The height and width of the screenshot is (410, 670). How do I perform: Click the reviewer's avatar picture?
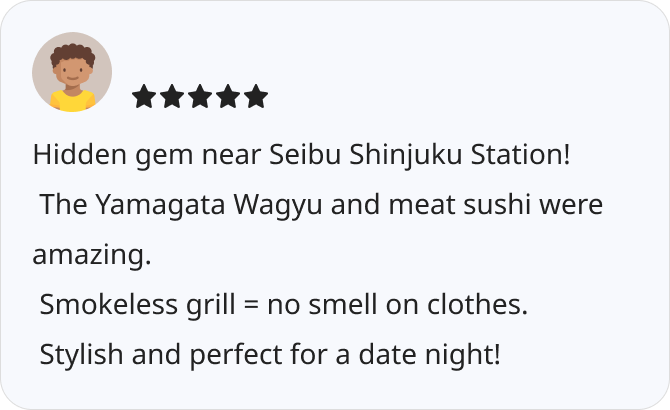71,72
